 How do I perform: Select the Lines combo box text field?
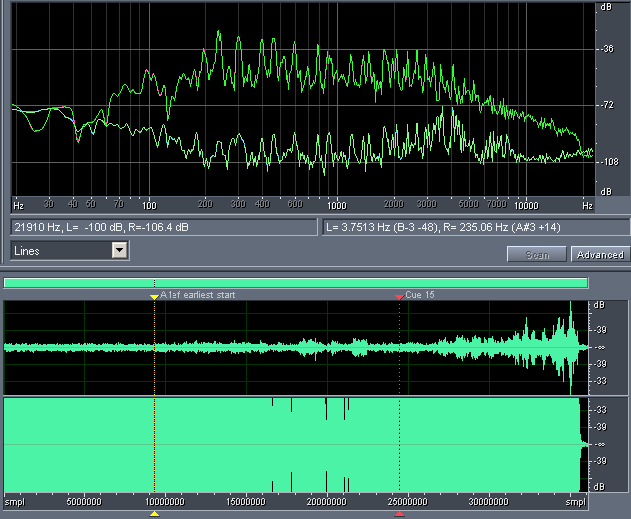(62, 251)
